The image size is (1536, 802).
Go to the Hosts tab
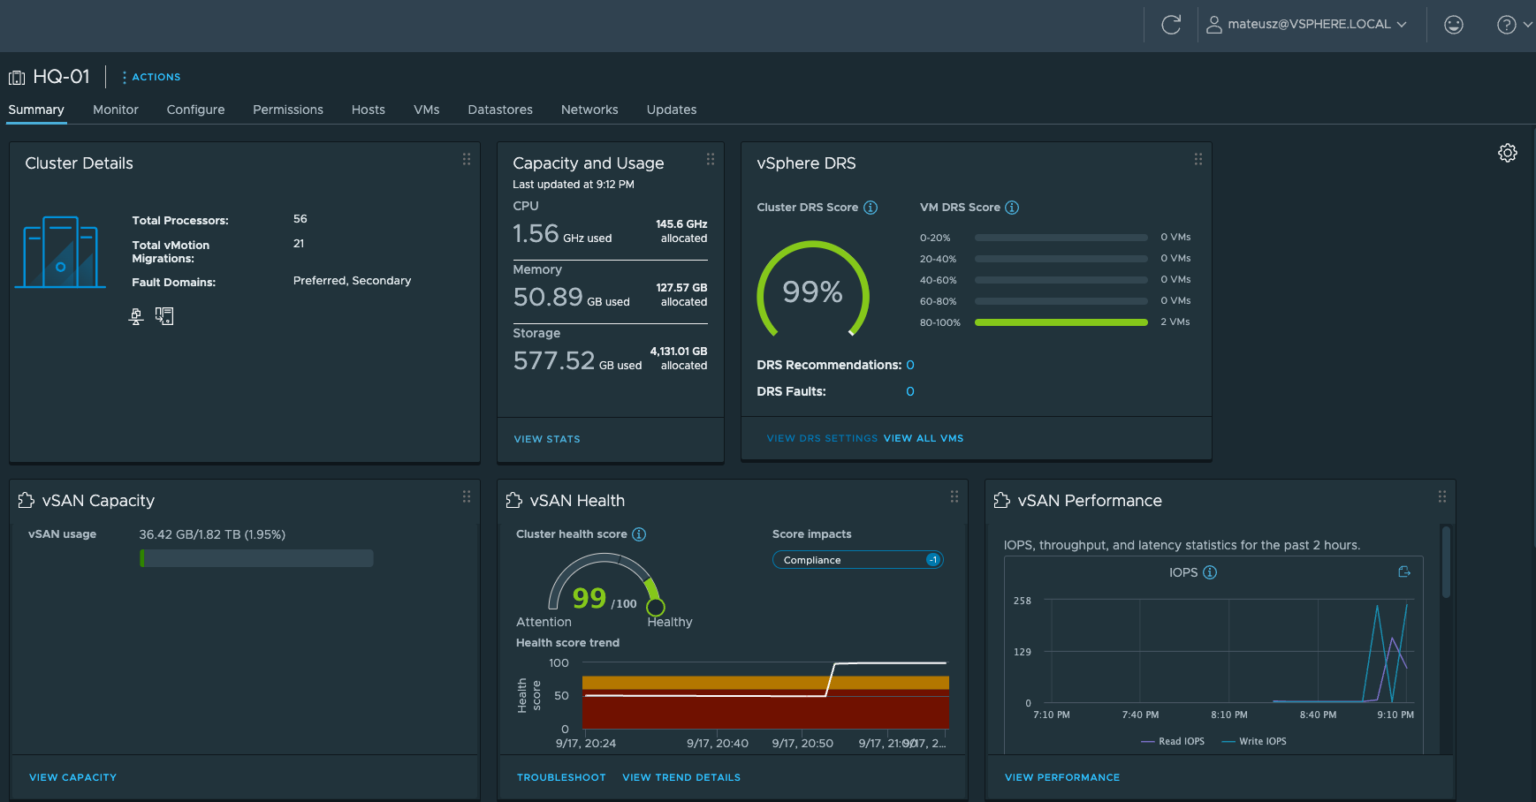tap(368, 110)
